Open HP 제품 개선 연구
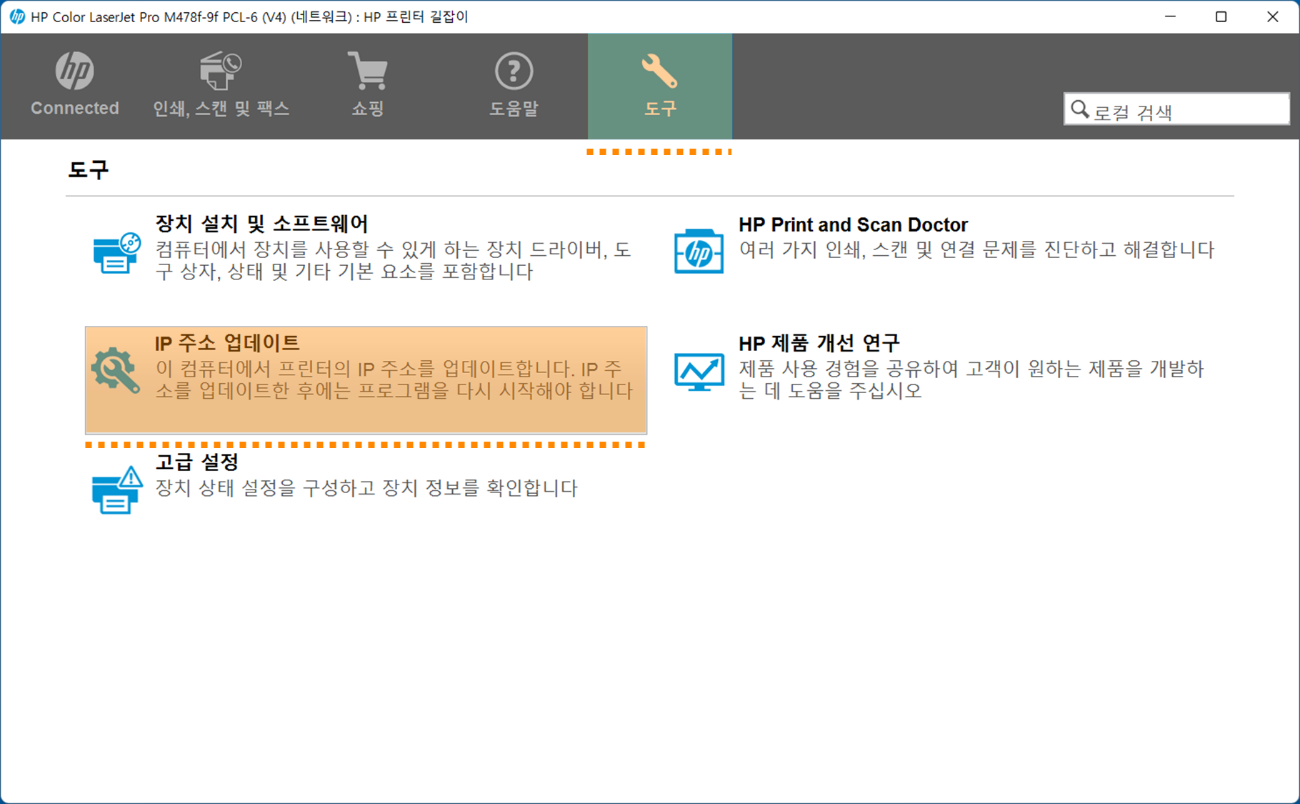Viewport: 1300px width, 804px height. coord(819,343)
